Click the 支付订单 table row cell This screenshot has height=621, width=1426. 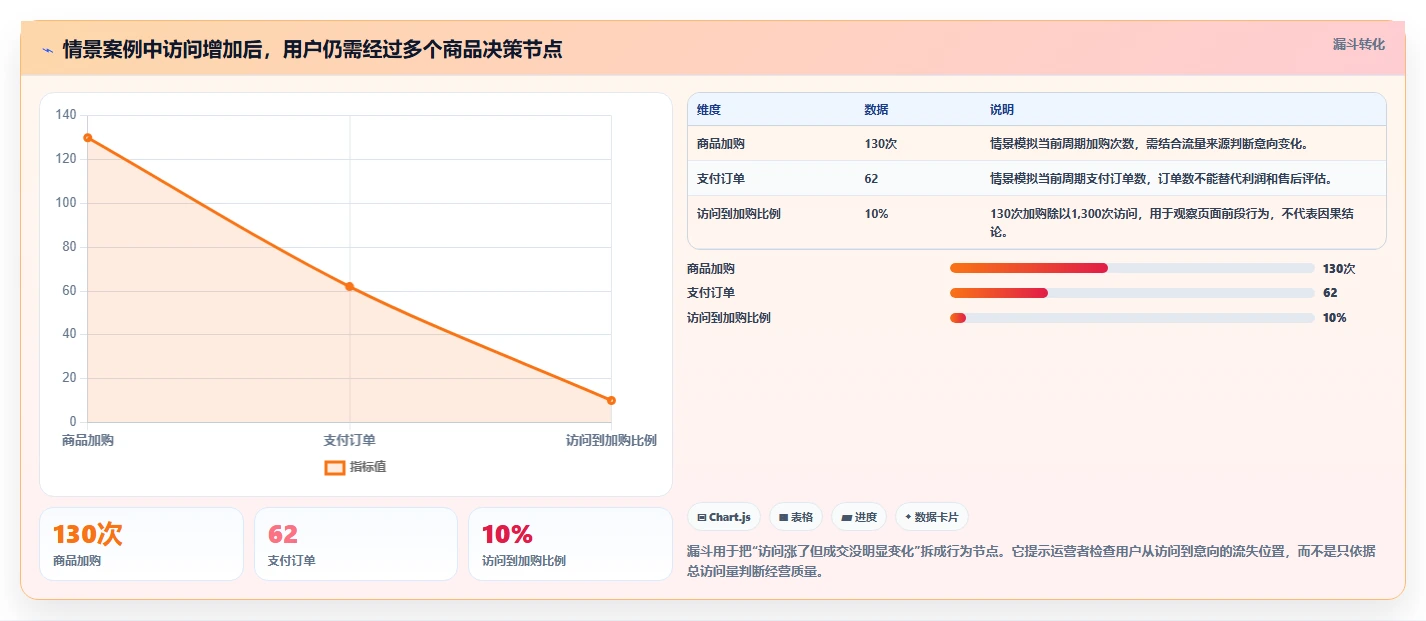tap(721, 179)
